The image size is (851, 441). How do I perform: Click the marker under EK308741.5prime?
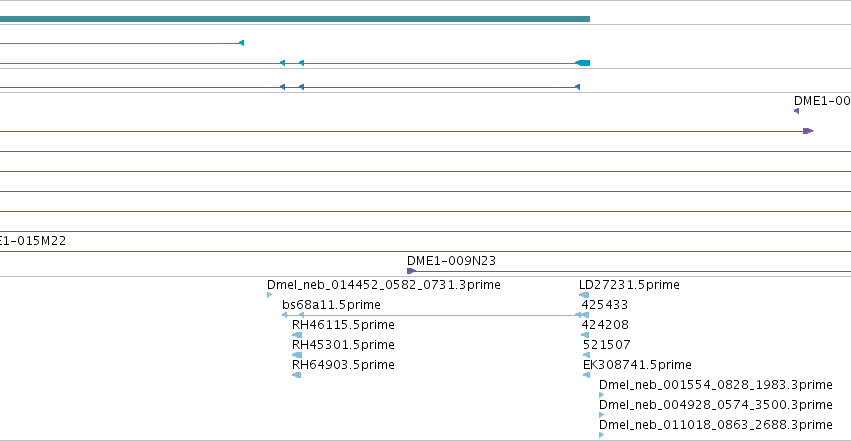[586, 375]
